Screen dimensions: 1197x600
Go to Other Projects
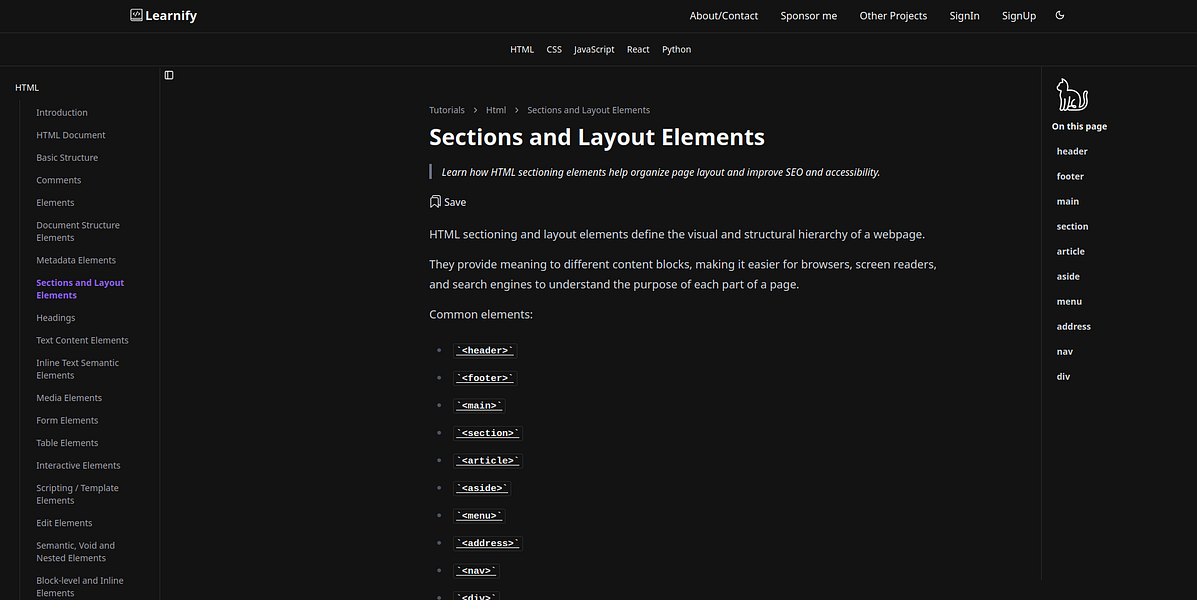893,16
